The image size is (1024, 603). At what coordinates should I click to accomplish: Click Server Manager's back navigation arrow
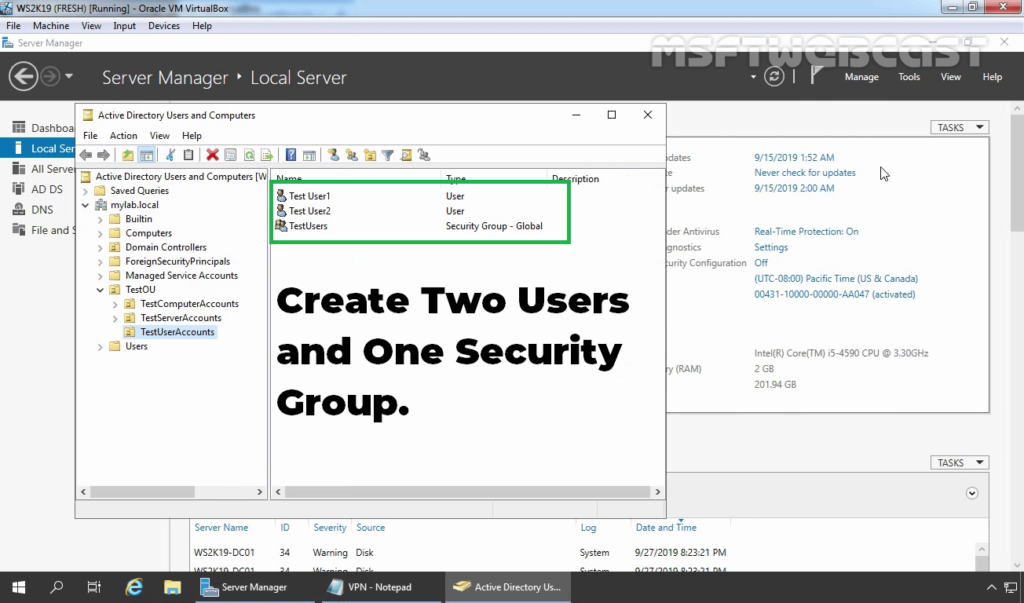(23, 76)
